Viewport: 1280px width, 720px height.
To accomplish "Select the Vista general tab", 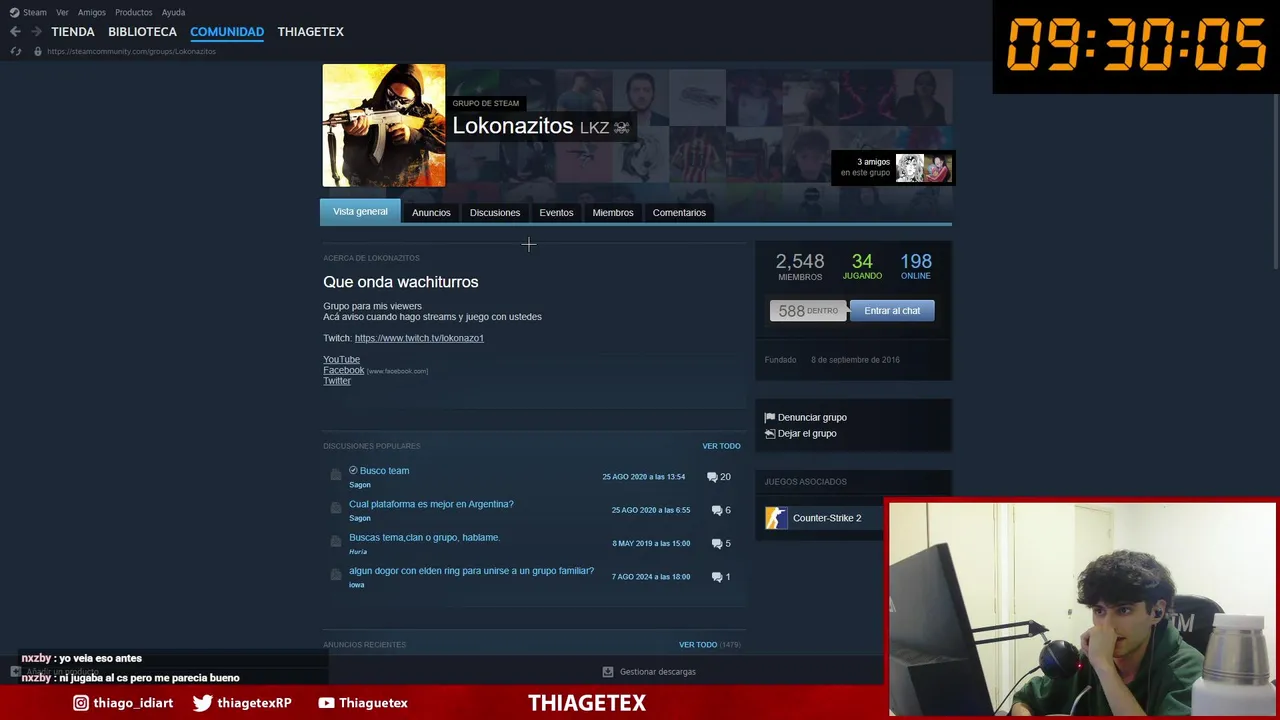I will point(360,212).
